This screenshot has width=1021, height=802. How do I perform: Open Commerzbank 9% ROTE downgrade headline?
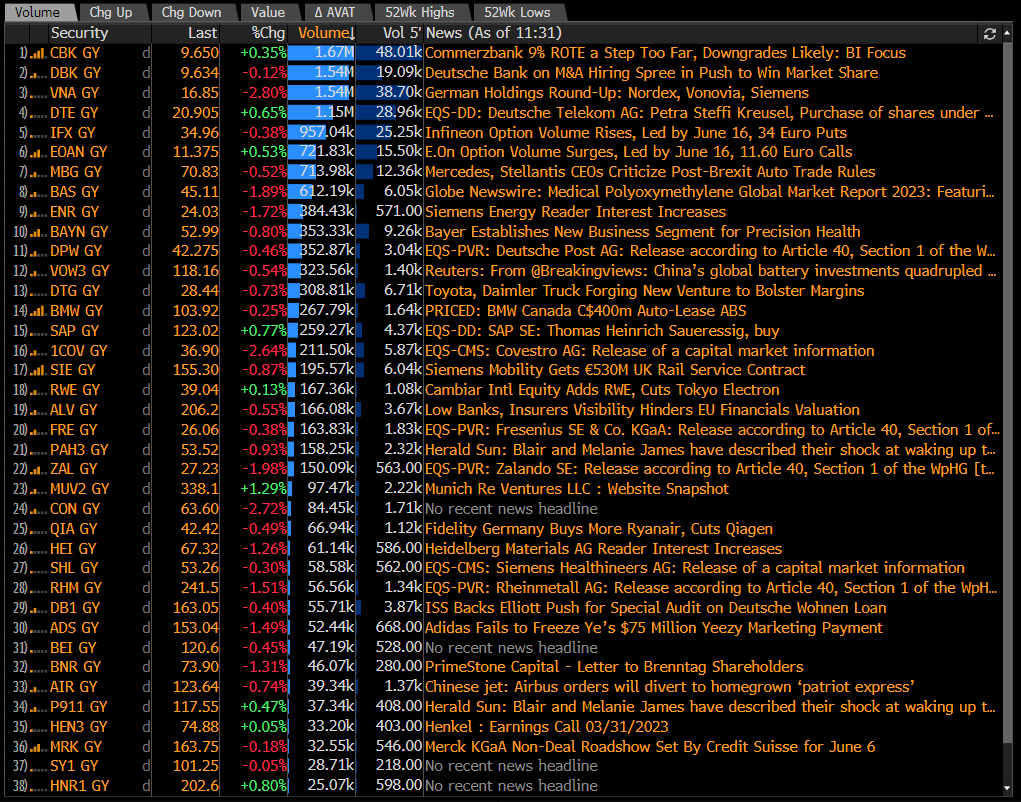[665, 53]
